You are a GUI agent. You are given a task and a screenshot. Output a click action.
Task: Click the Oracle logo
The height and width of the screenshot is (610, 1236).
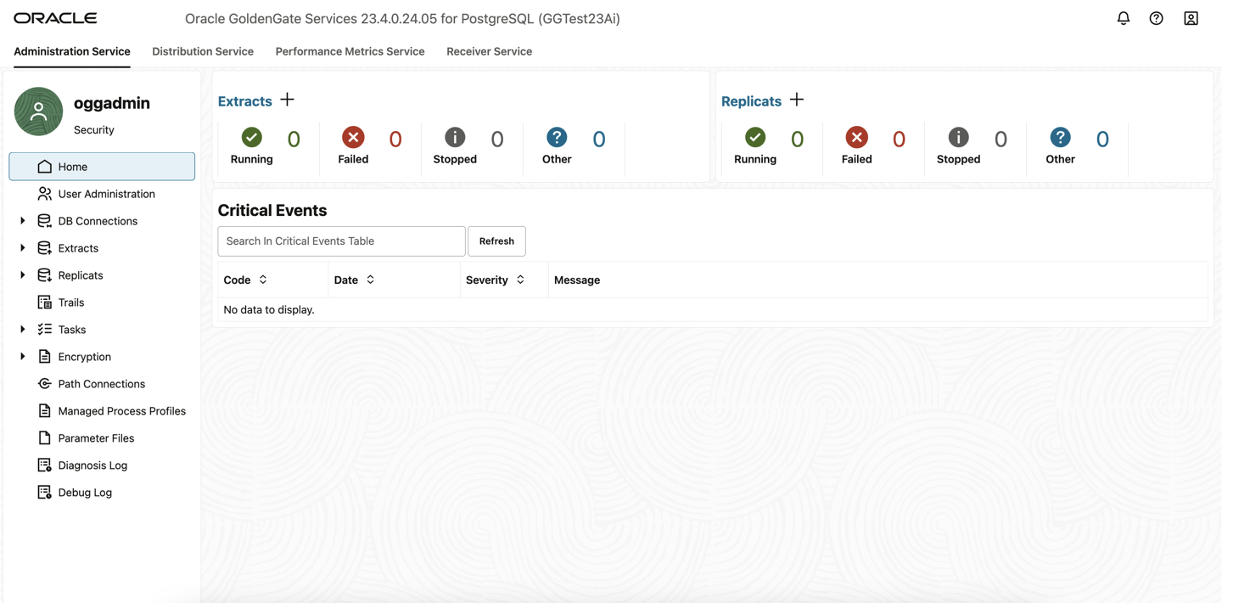55,18
